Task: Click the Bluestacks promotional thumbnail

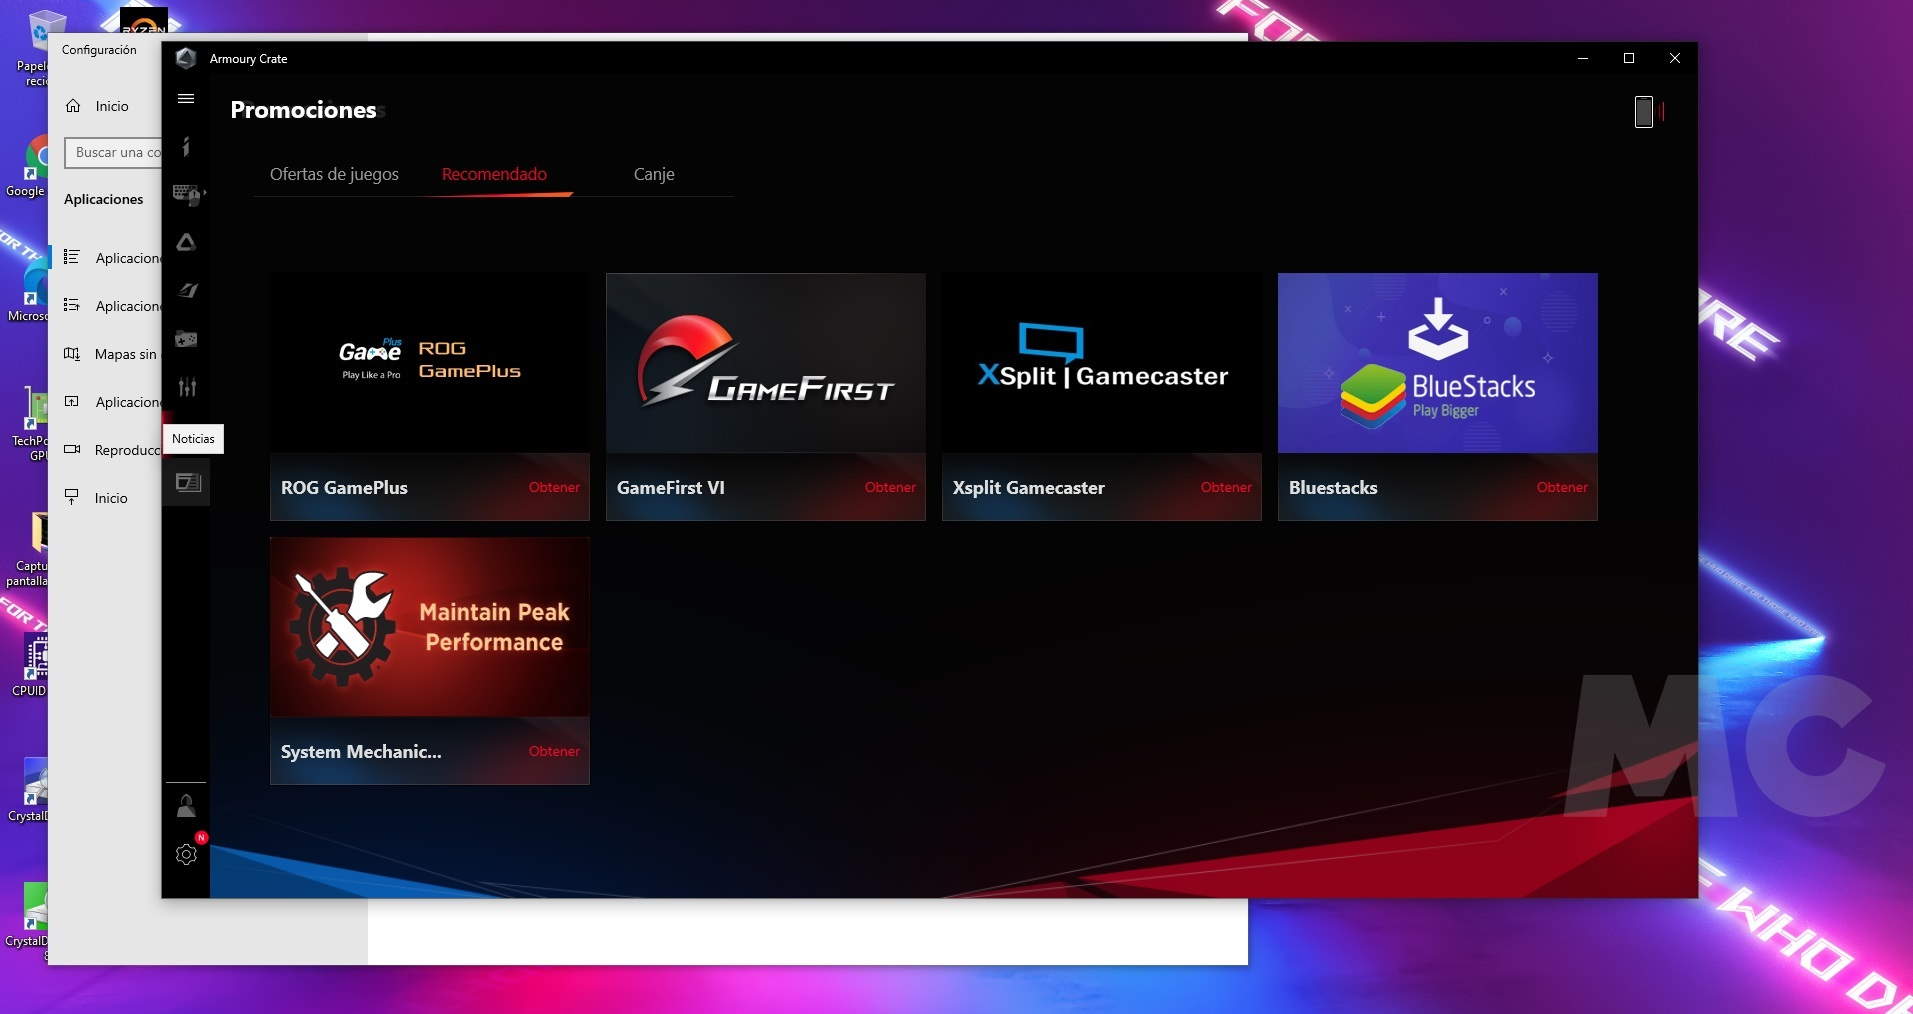Action: (1437, 363)
